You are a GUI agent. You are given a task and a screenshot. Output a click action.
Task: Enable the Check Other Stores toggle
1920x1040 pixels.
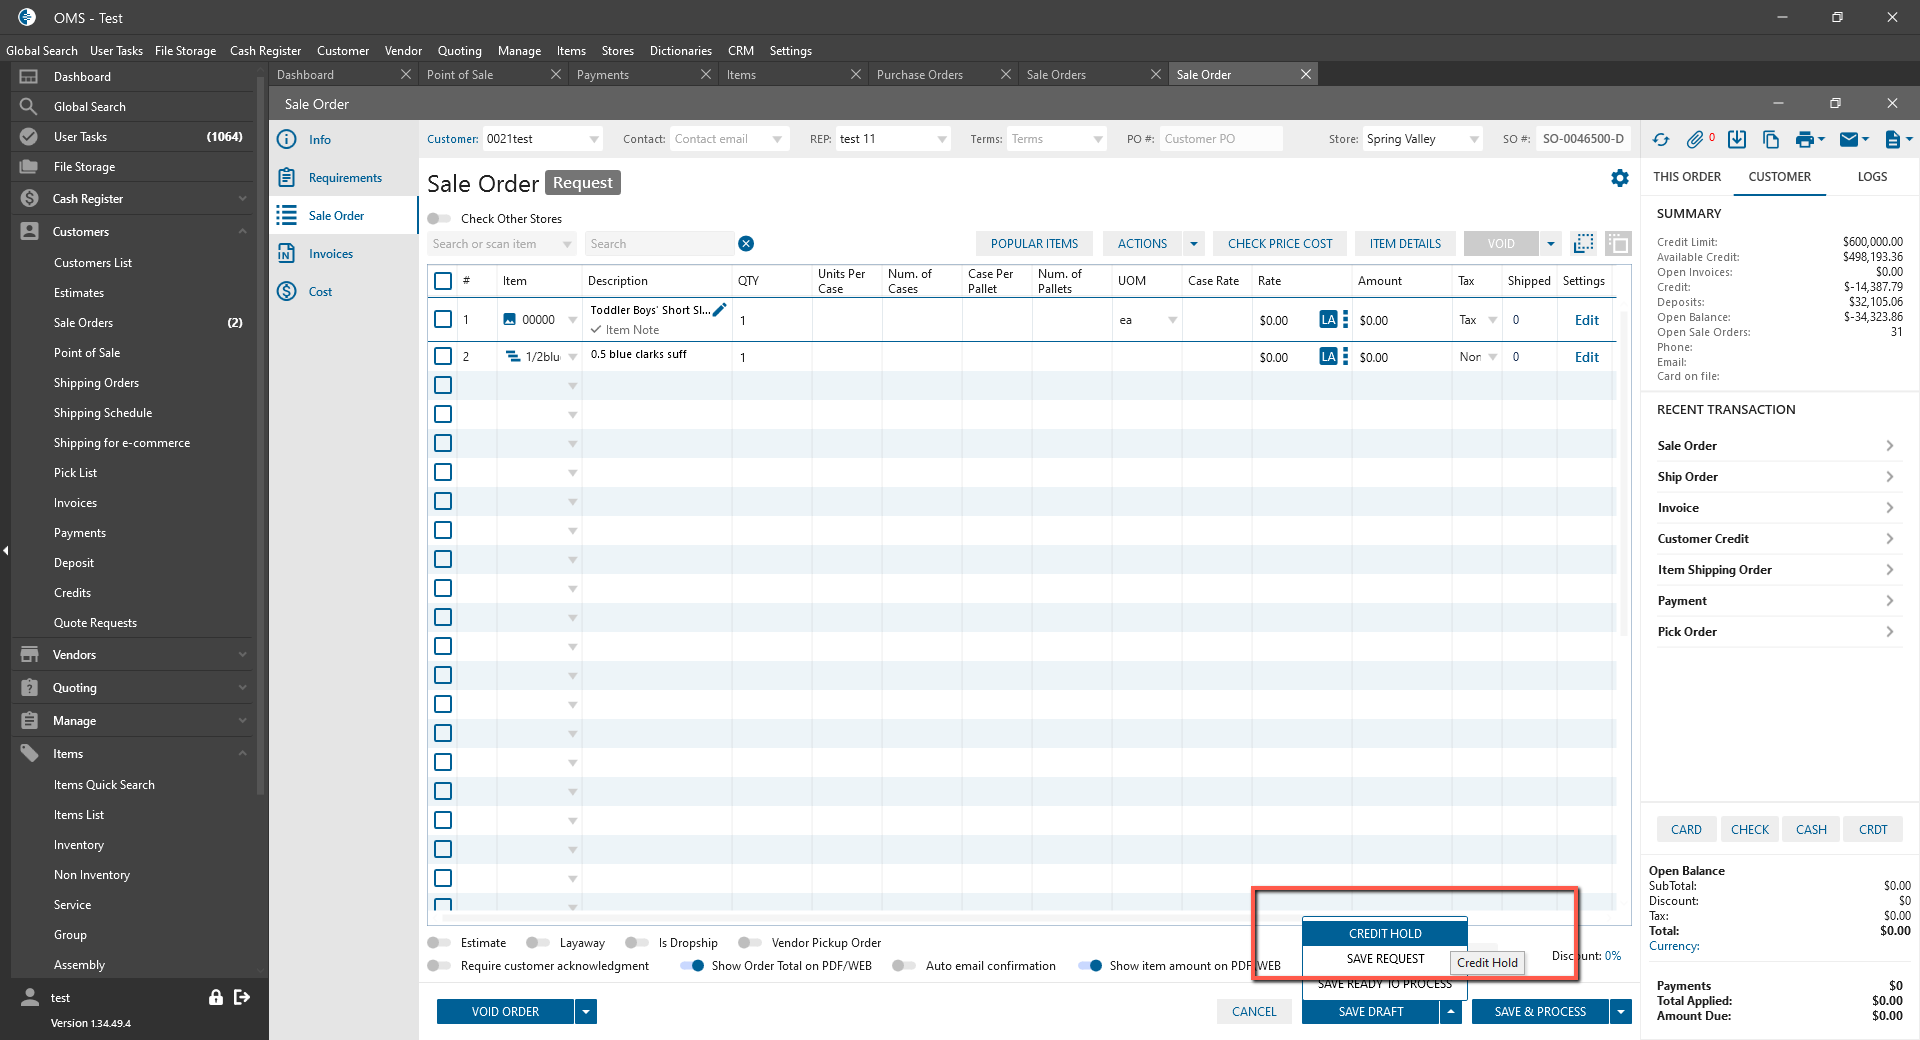point(439,219)
